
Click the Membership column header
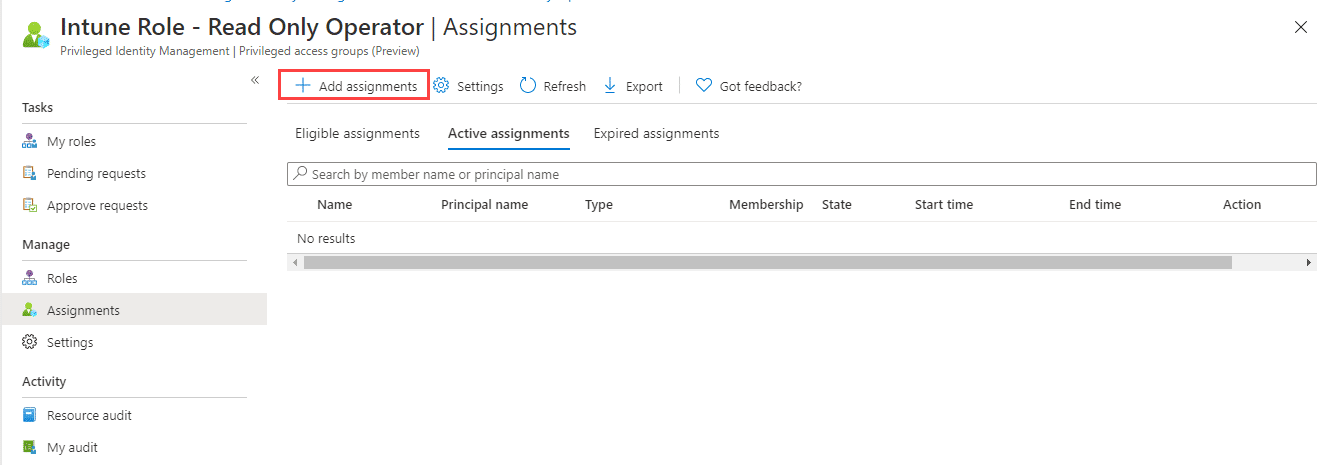[766, 204]
